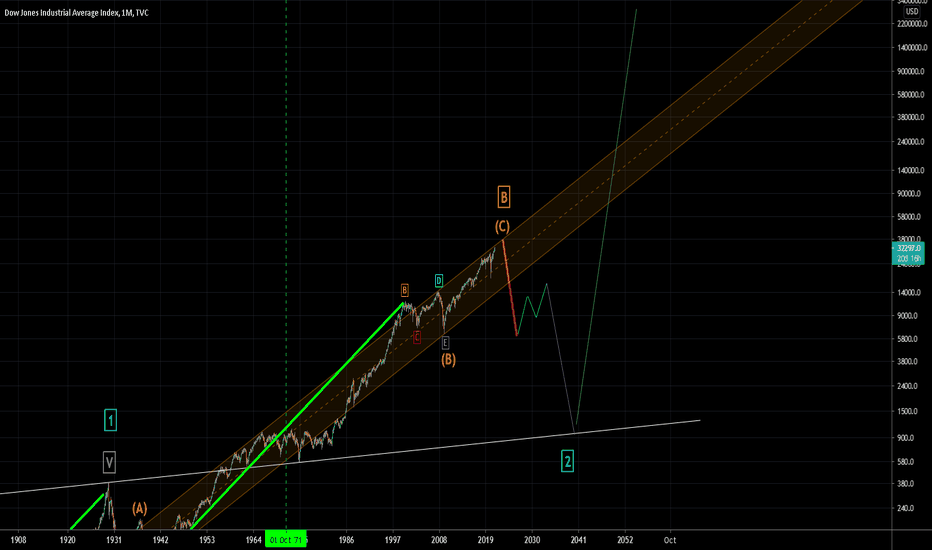This screenshot has width=932, height=550.
Task: Click the 2400.0 price scale label
Action: (x=909, y=386)
